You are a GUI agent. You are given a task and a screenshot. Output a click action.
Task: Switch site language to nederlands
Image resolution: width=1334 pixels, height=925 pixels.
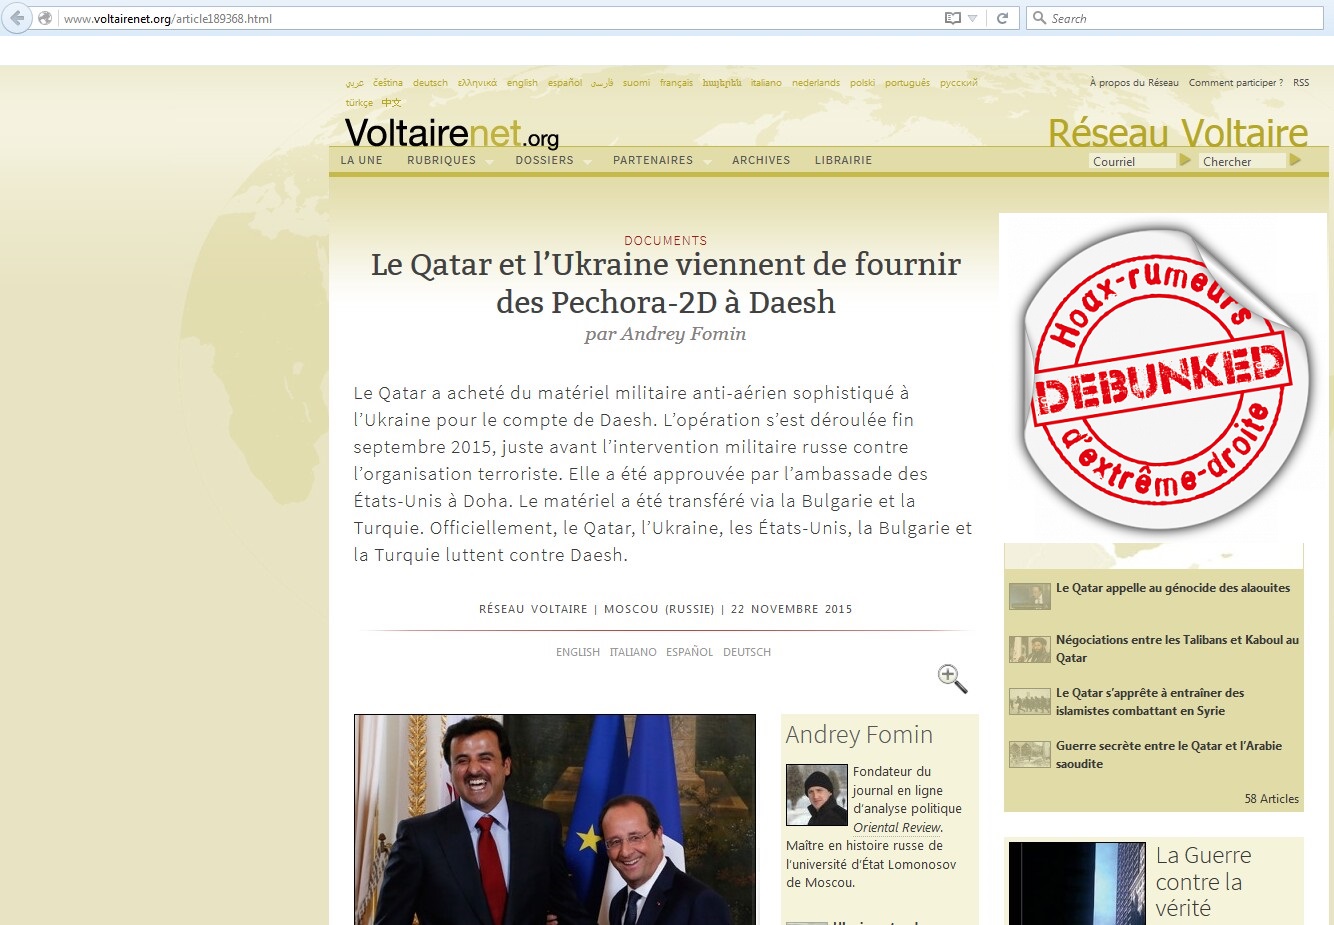click(x=816, y=83)
